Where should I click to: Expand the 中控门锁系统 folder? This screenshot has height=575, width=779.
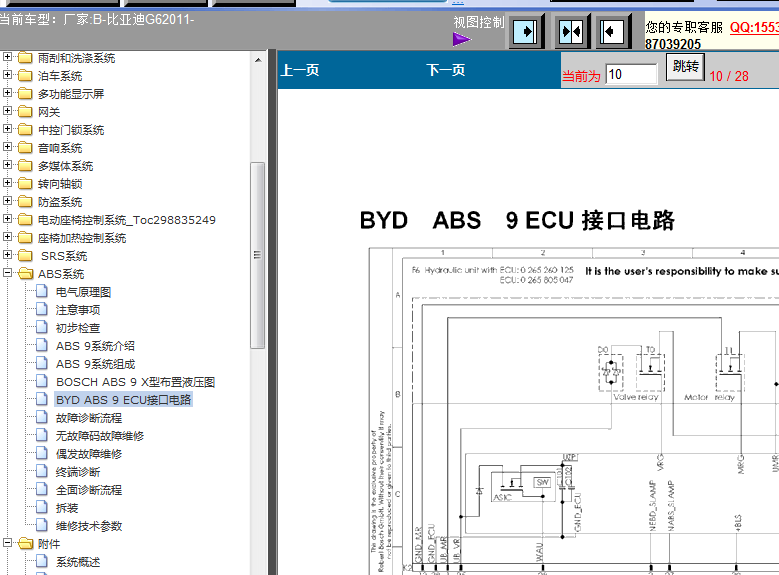(x=7, y=129)
